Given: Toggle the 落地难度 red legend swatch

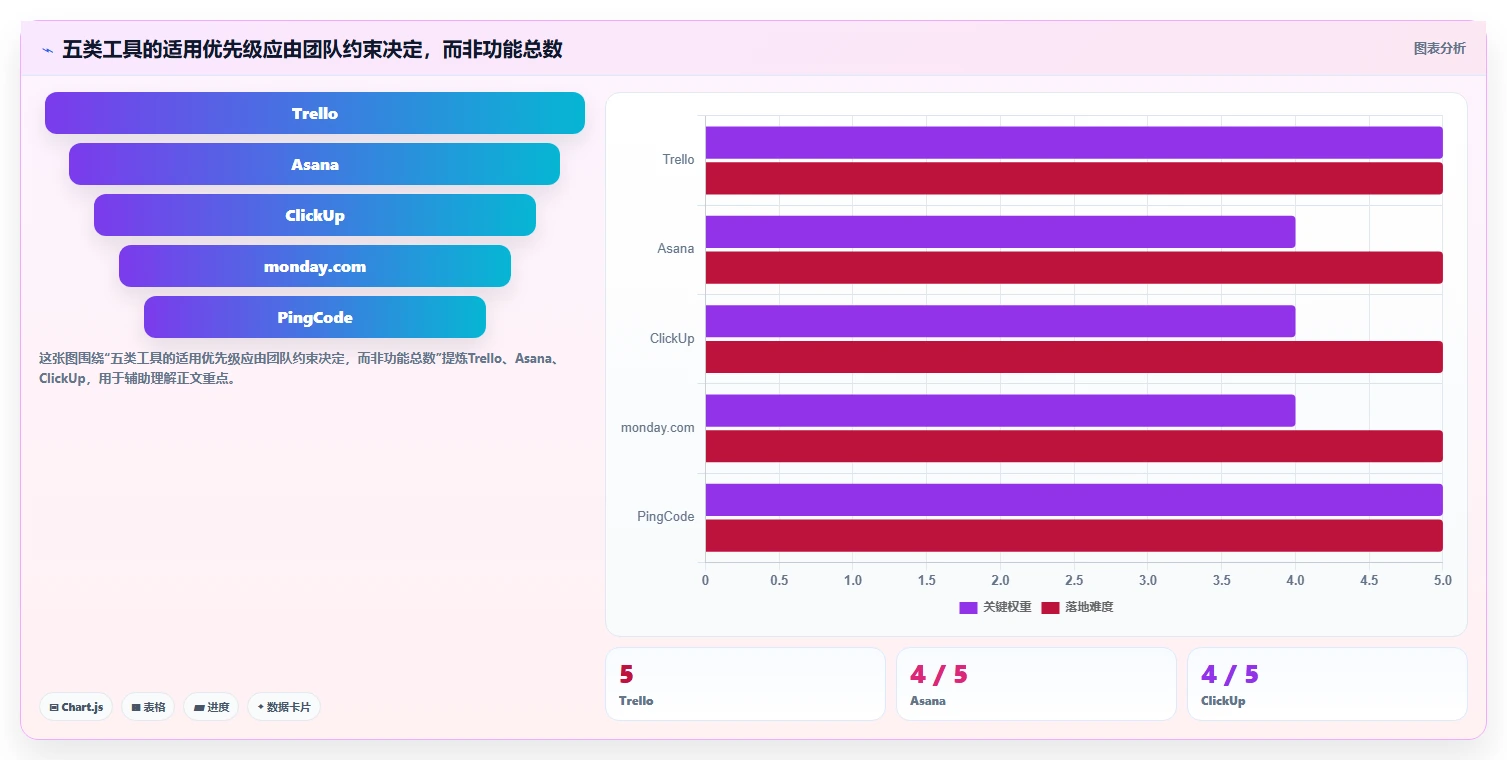Looking at the screenshot, I should tap(1050, 607).
